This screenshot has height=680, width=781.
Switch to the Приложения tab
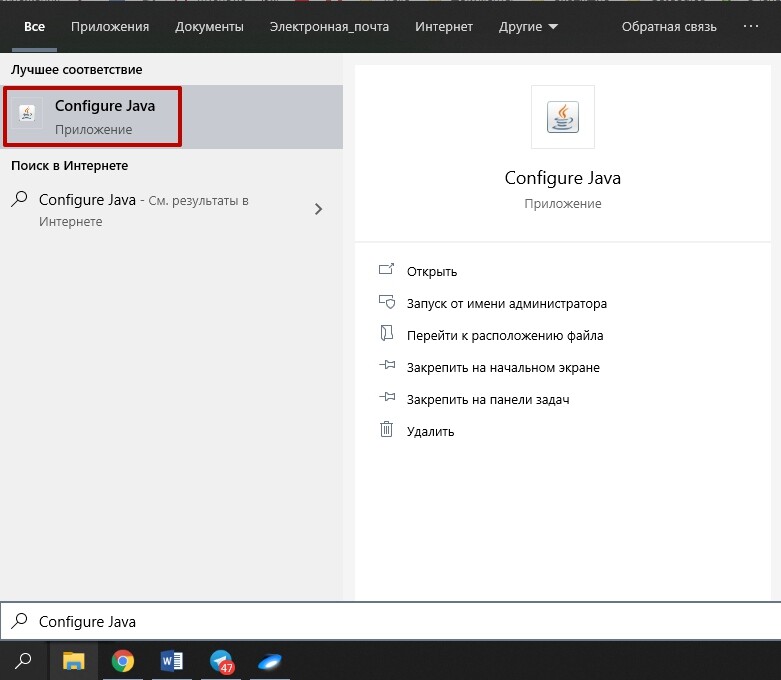[x=110, y=26]
